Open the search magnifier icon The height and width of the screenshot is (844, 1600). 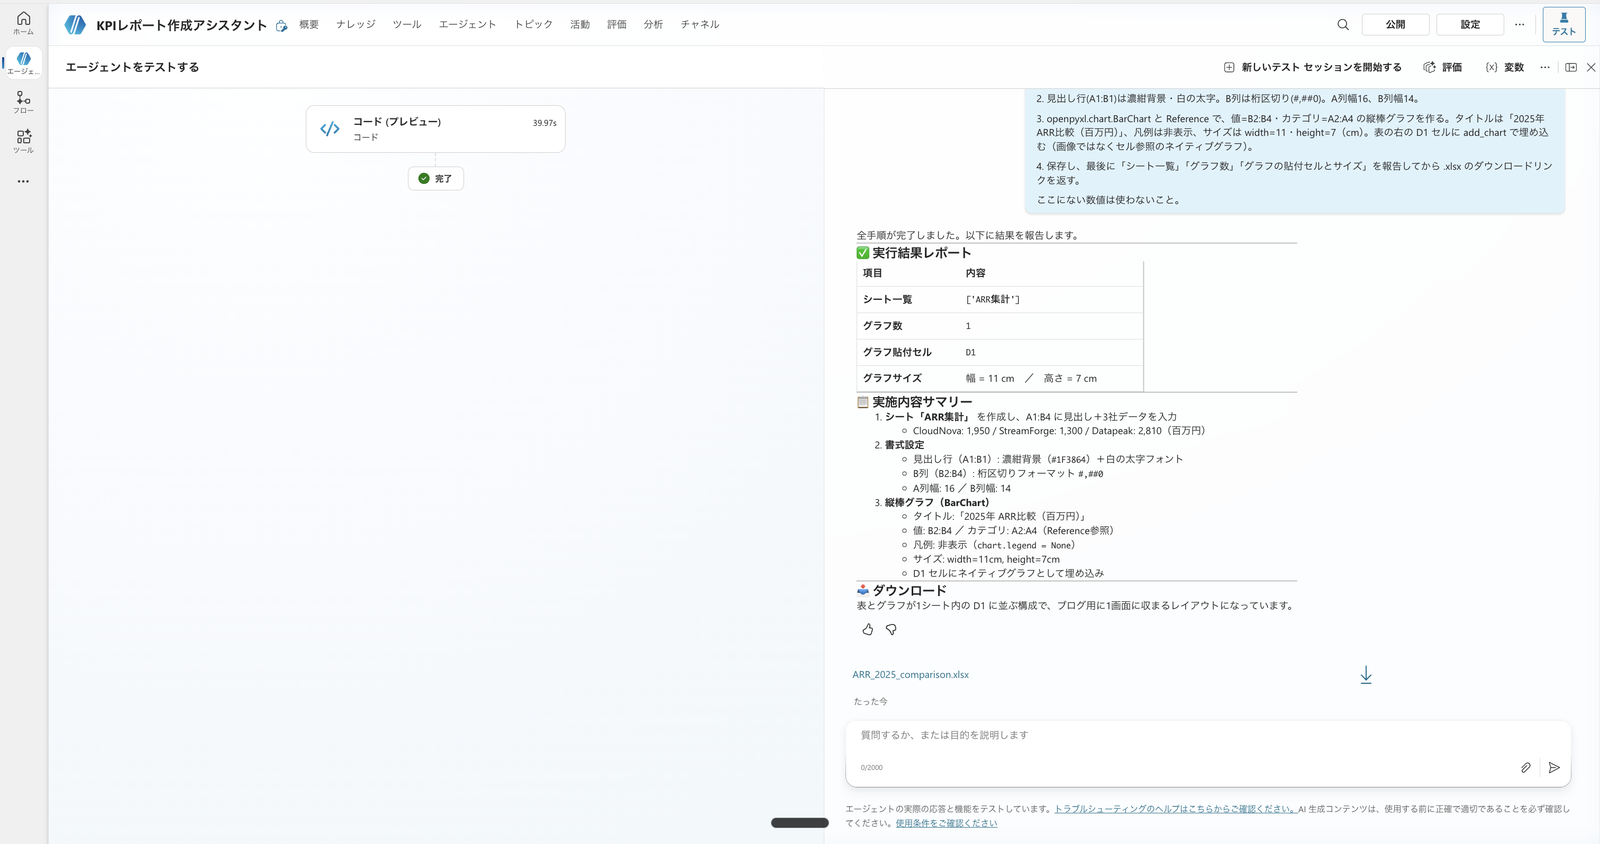1343,24
